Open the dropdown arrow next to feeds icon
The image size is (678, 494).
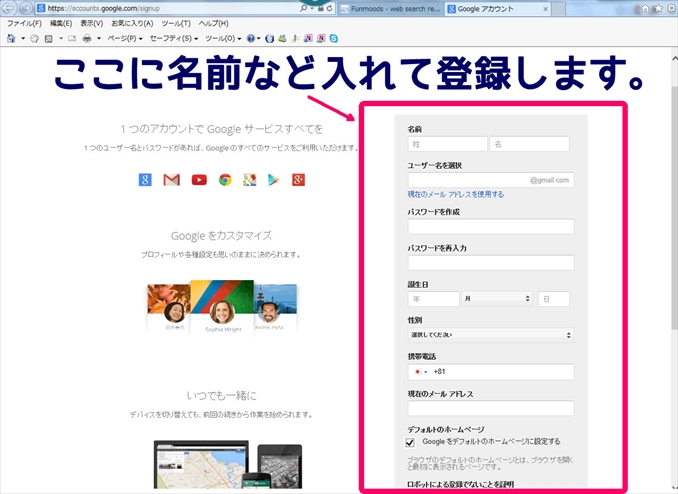61,38
